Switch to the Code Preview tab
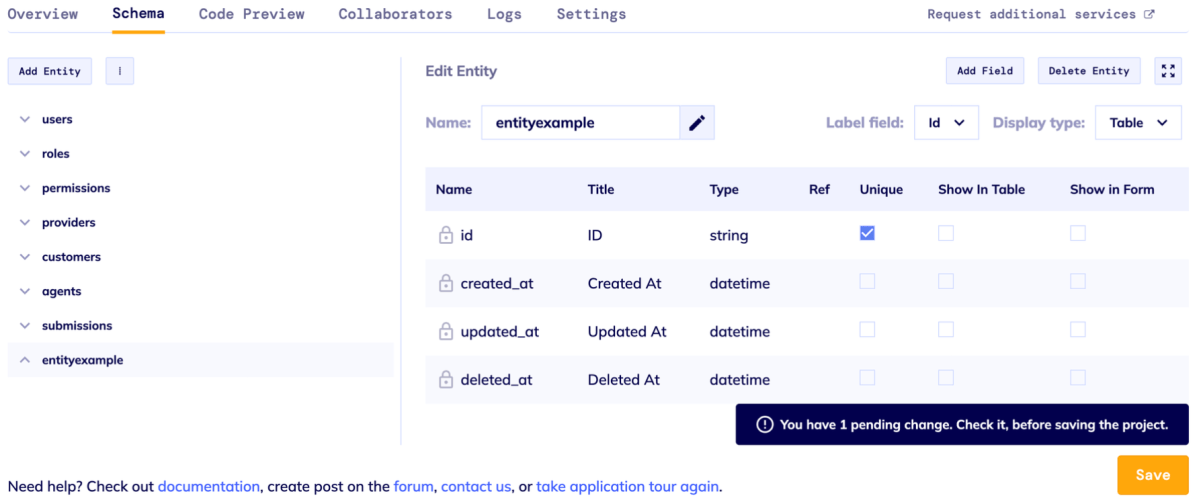Viewport: 1199px width, 500px height. (x=252, y=14)
